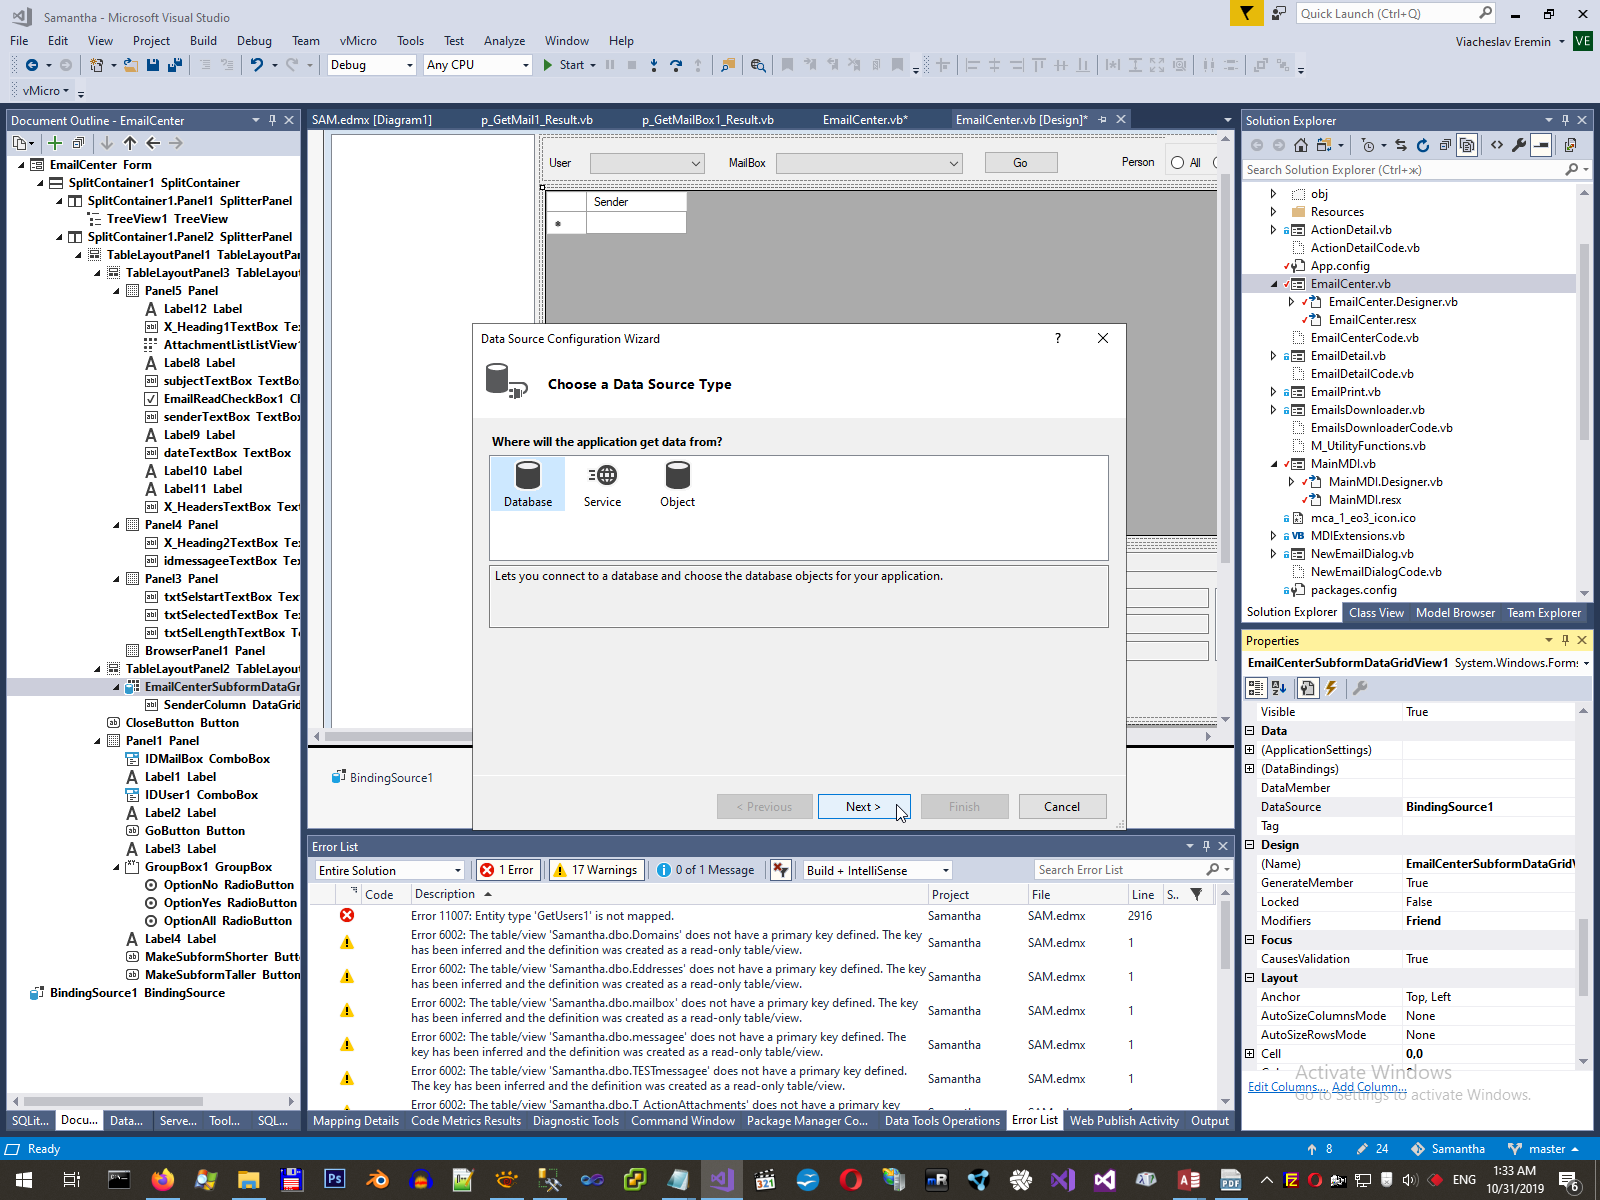
Task: Collapse the Data category in Properties
Action: pos(1250,731)
